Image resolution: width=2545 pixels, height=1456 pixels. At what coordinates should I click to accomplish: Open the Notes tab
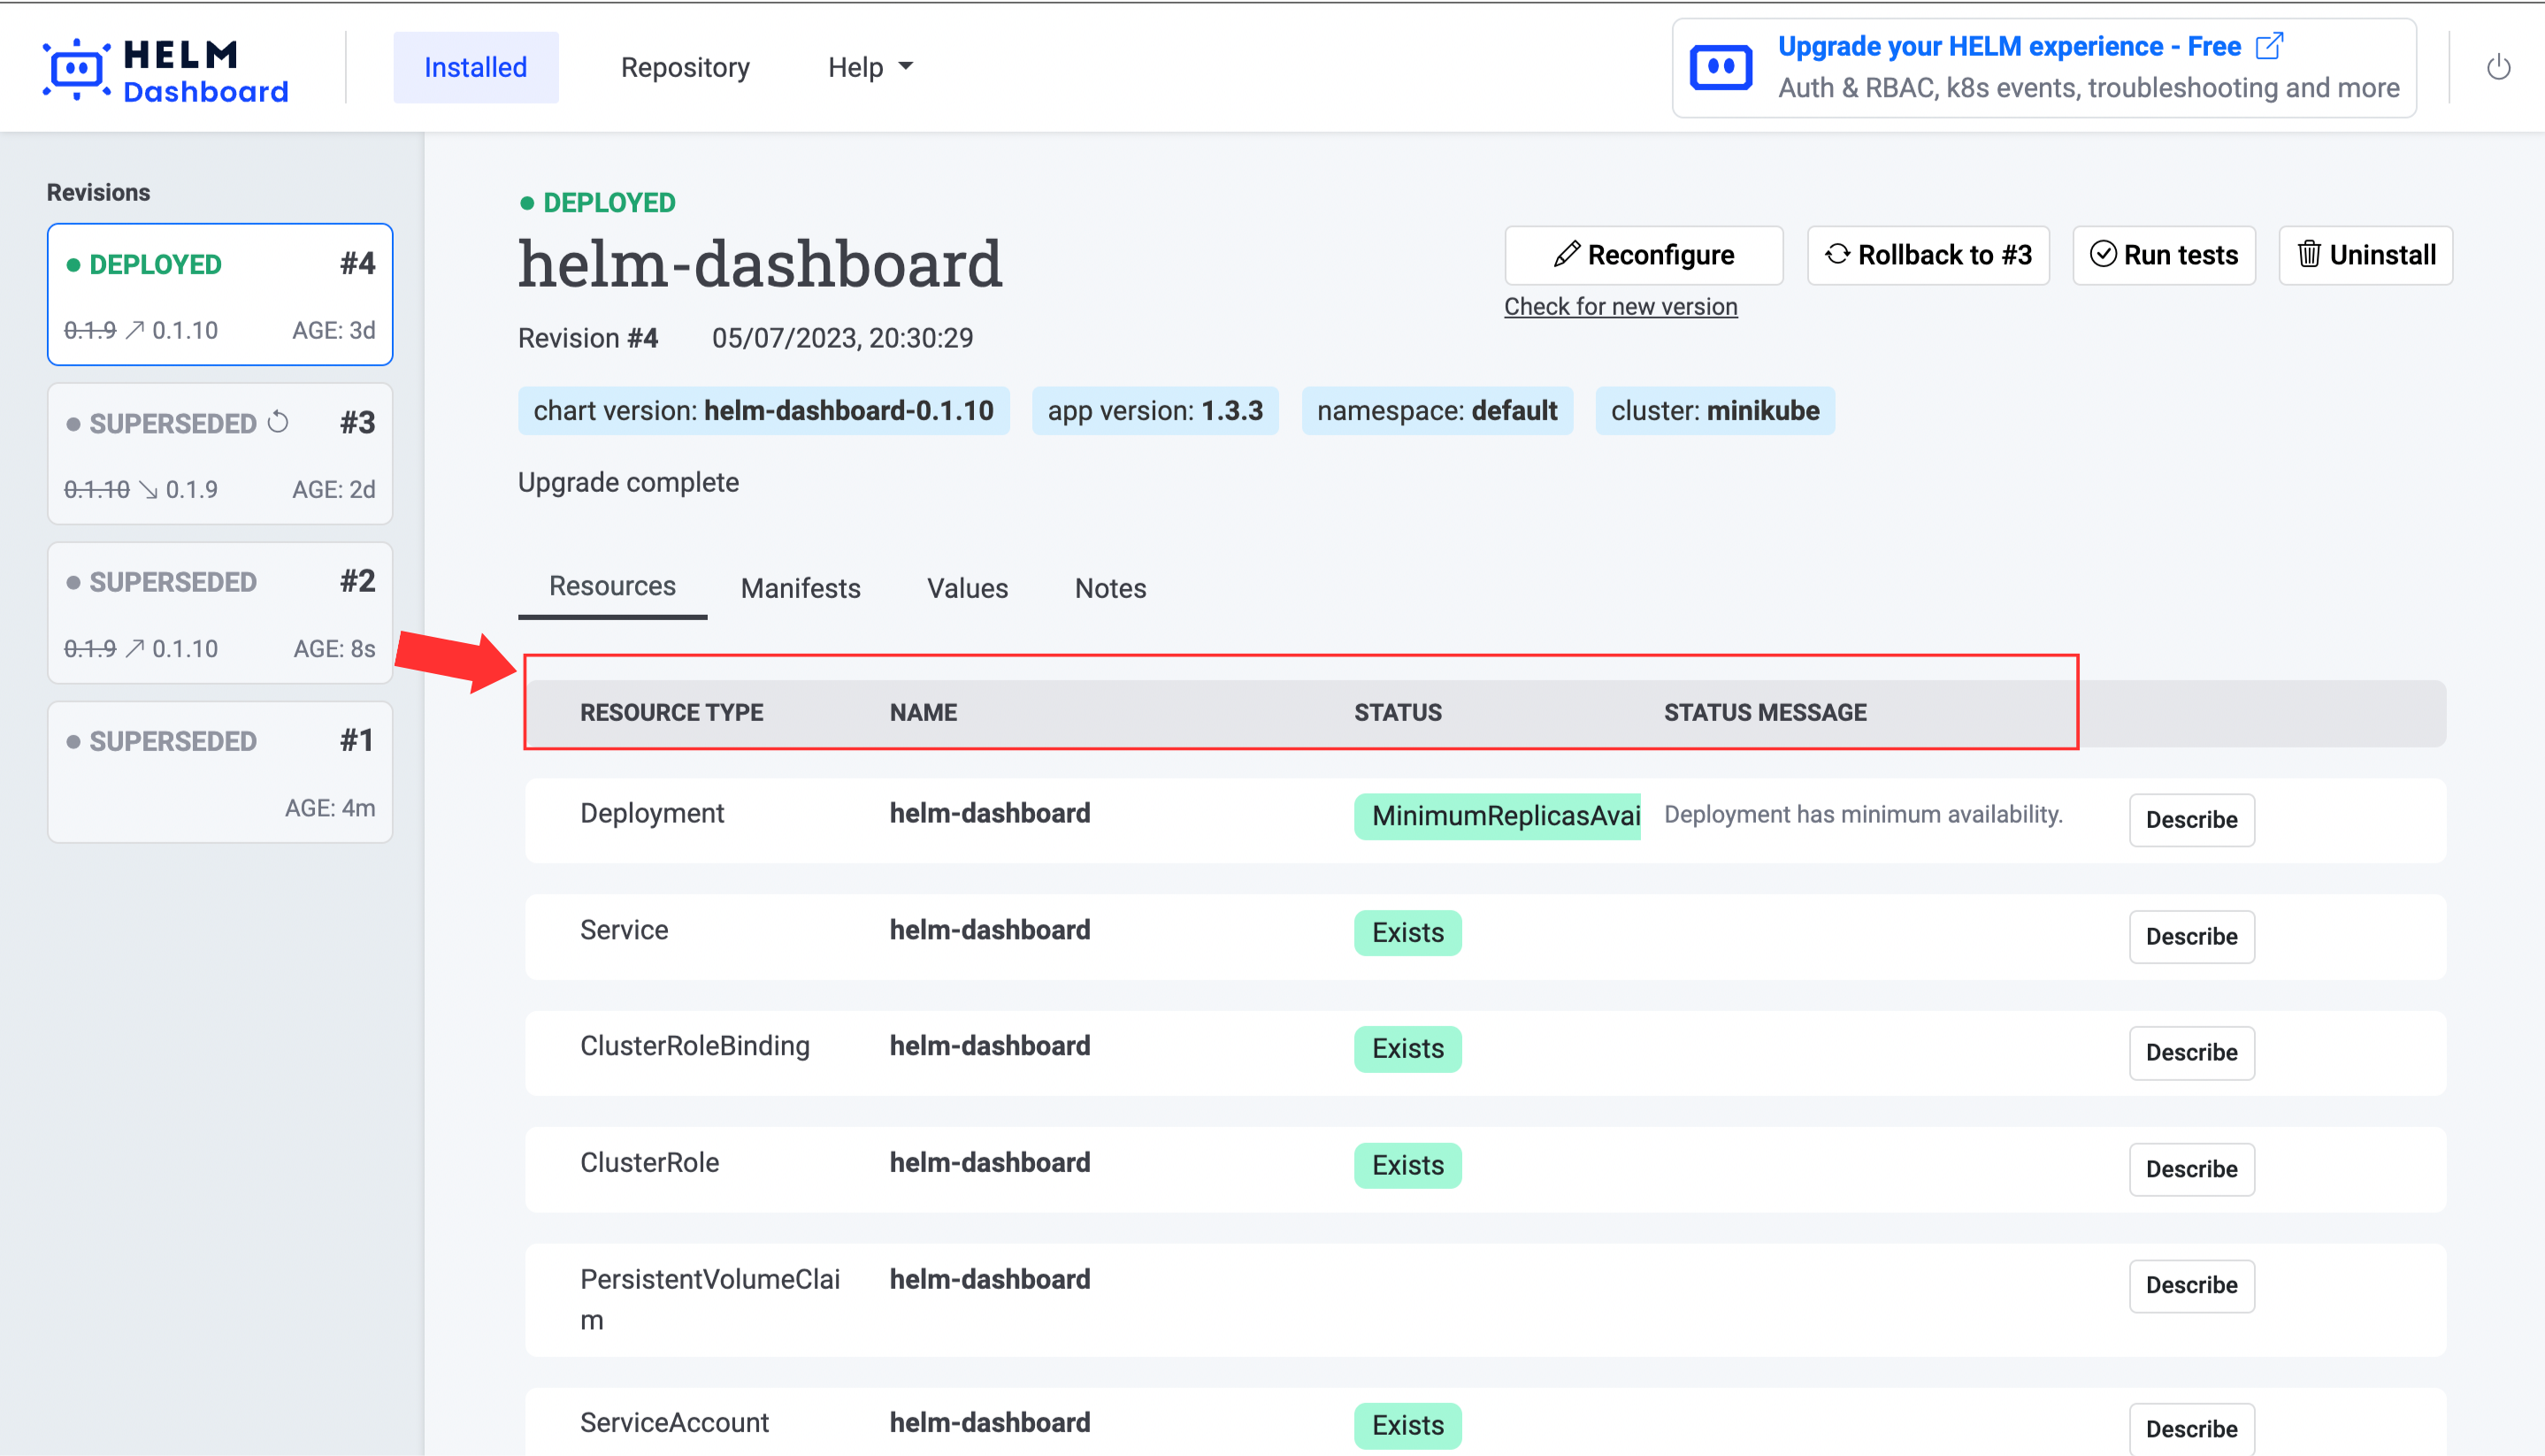point(1110,588)
